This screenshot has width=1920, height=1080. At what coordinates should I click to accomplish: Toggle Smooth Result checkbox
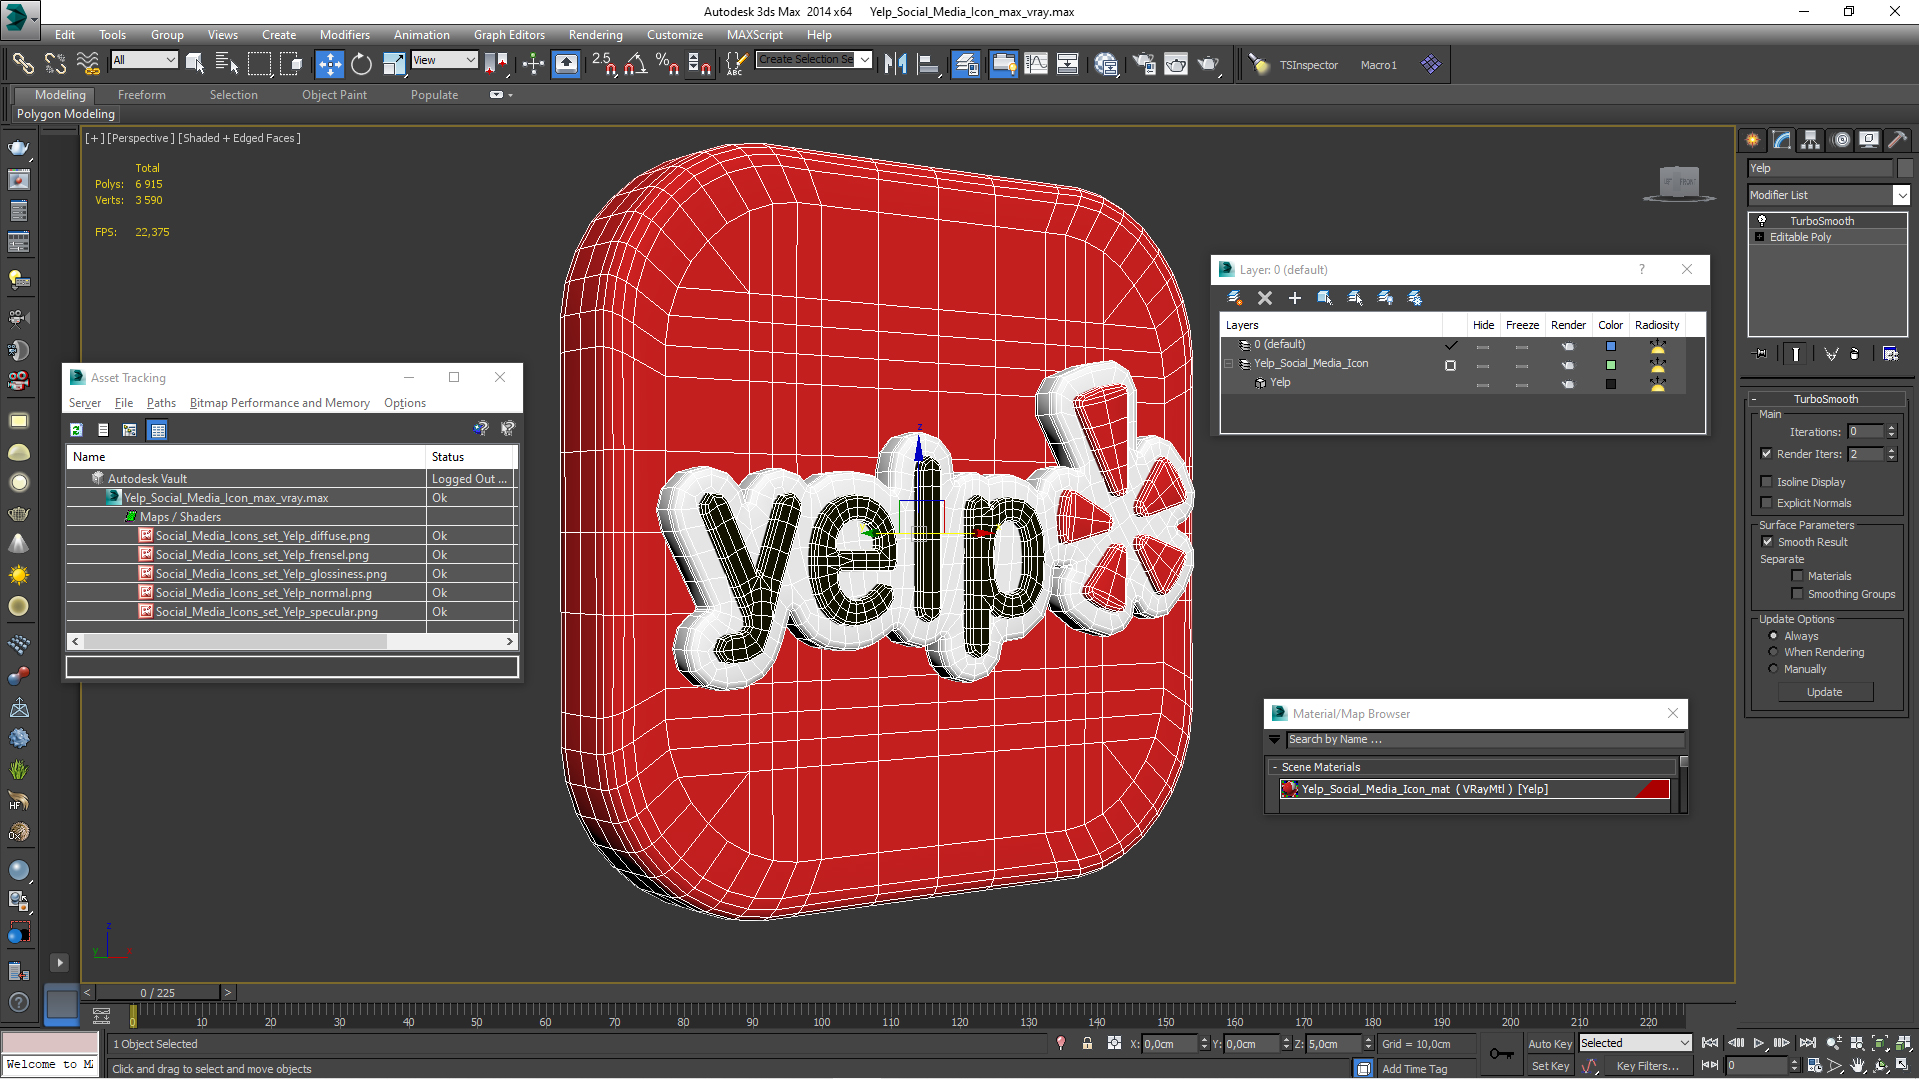coord(1767,542)
